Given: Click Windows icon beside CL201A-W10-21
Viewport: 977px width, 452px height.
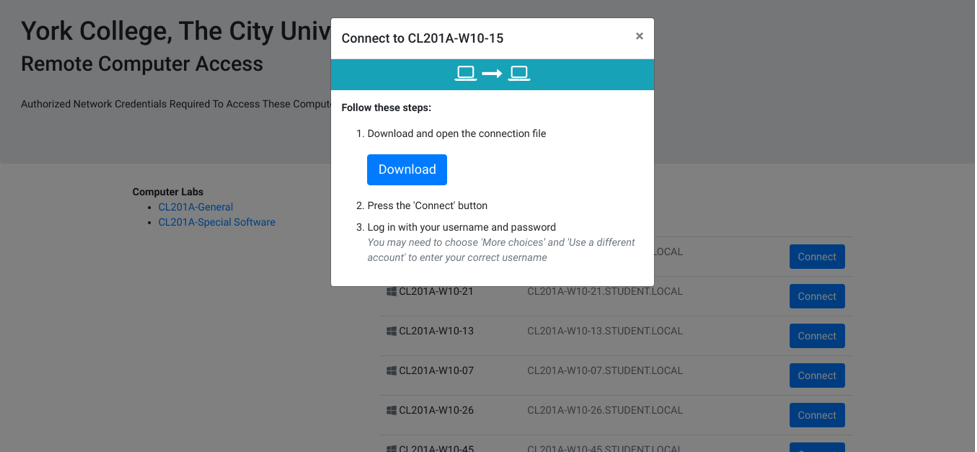Looking at the screenshot, I should (391, 291).
